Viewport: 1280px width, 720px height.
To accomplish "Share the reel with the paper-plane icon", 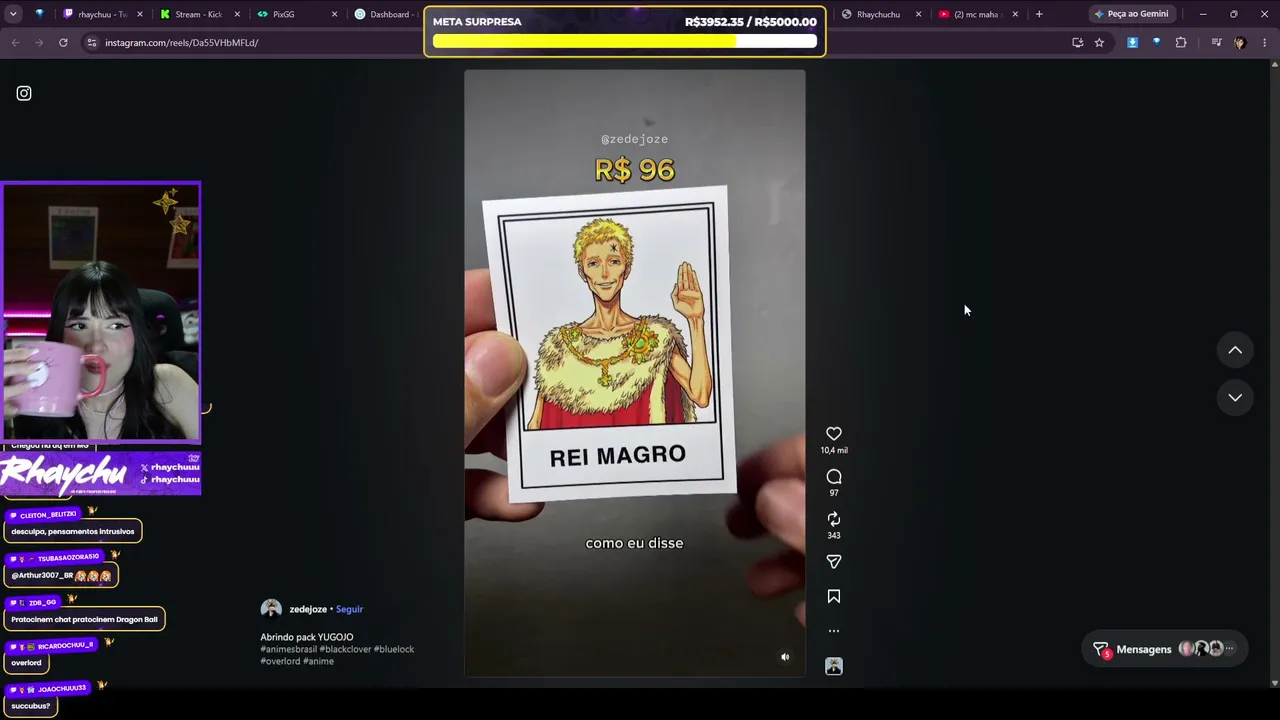I will coord(834,562).
